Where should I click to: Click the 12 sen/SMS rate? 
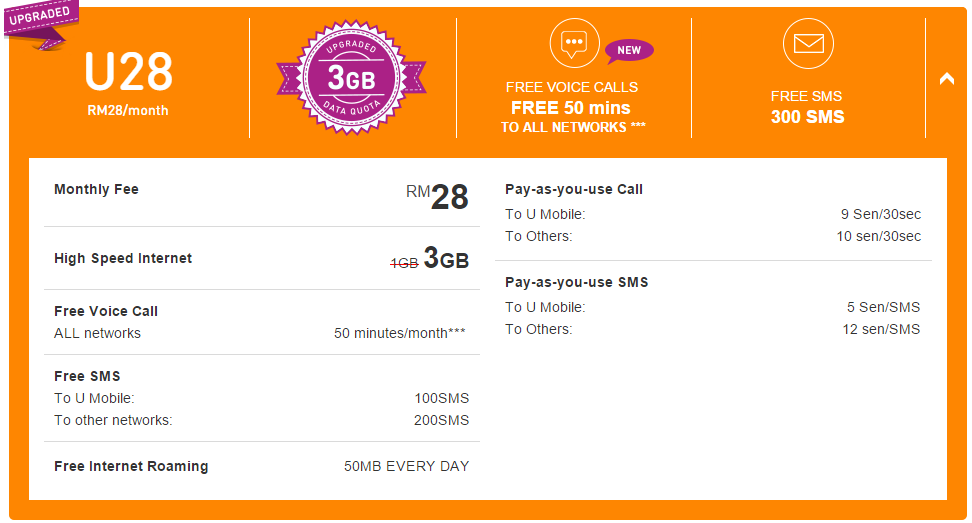[x=881, y=330]
